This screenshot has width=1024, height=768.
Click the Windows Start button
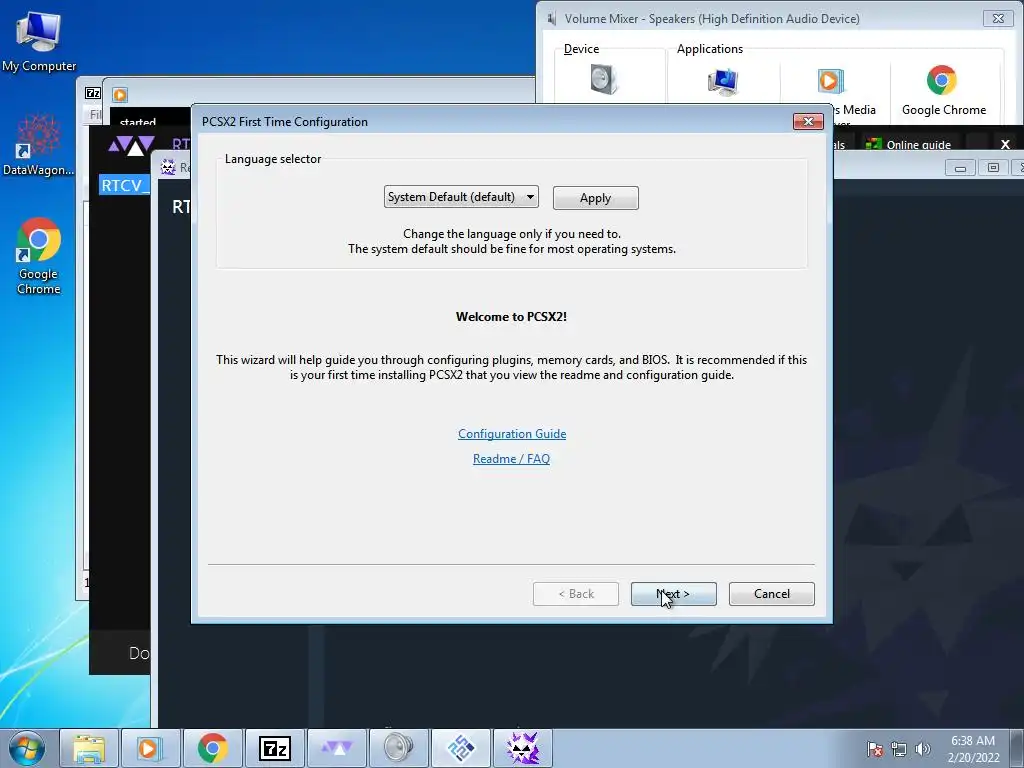(27, 748)
